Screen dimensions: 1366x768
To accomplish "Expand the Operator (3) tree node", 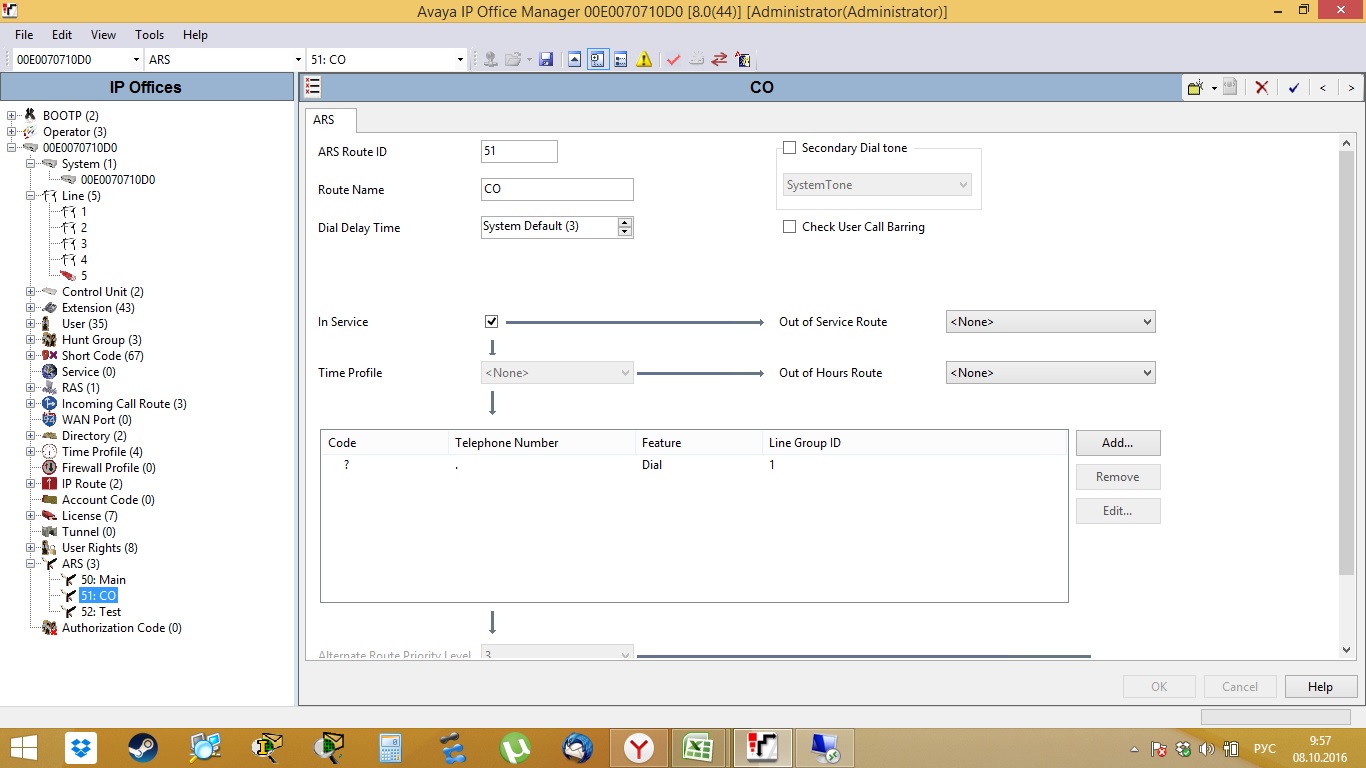I will pos(12,132).
